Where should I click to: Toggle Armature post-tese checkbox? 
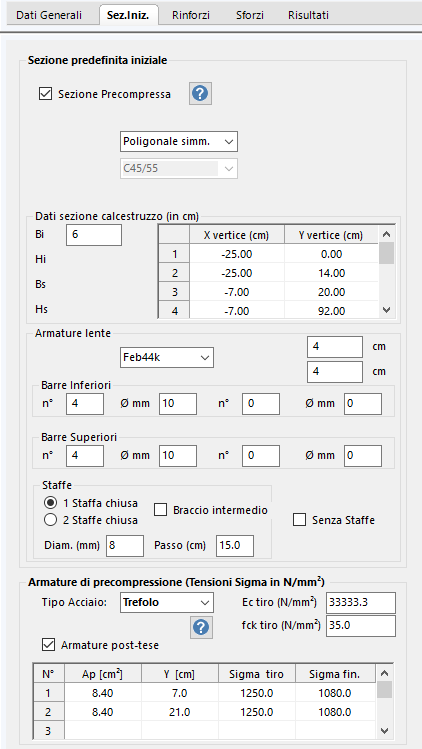48,645
